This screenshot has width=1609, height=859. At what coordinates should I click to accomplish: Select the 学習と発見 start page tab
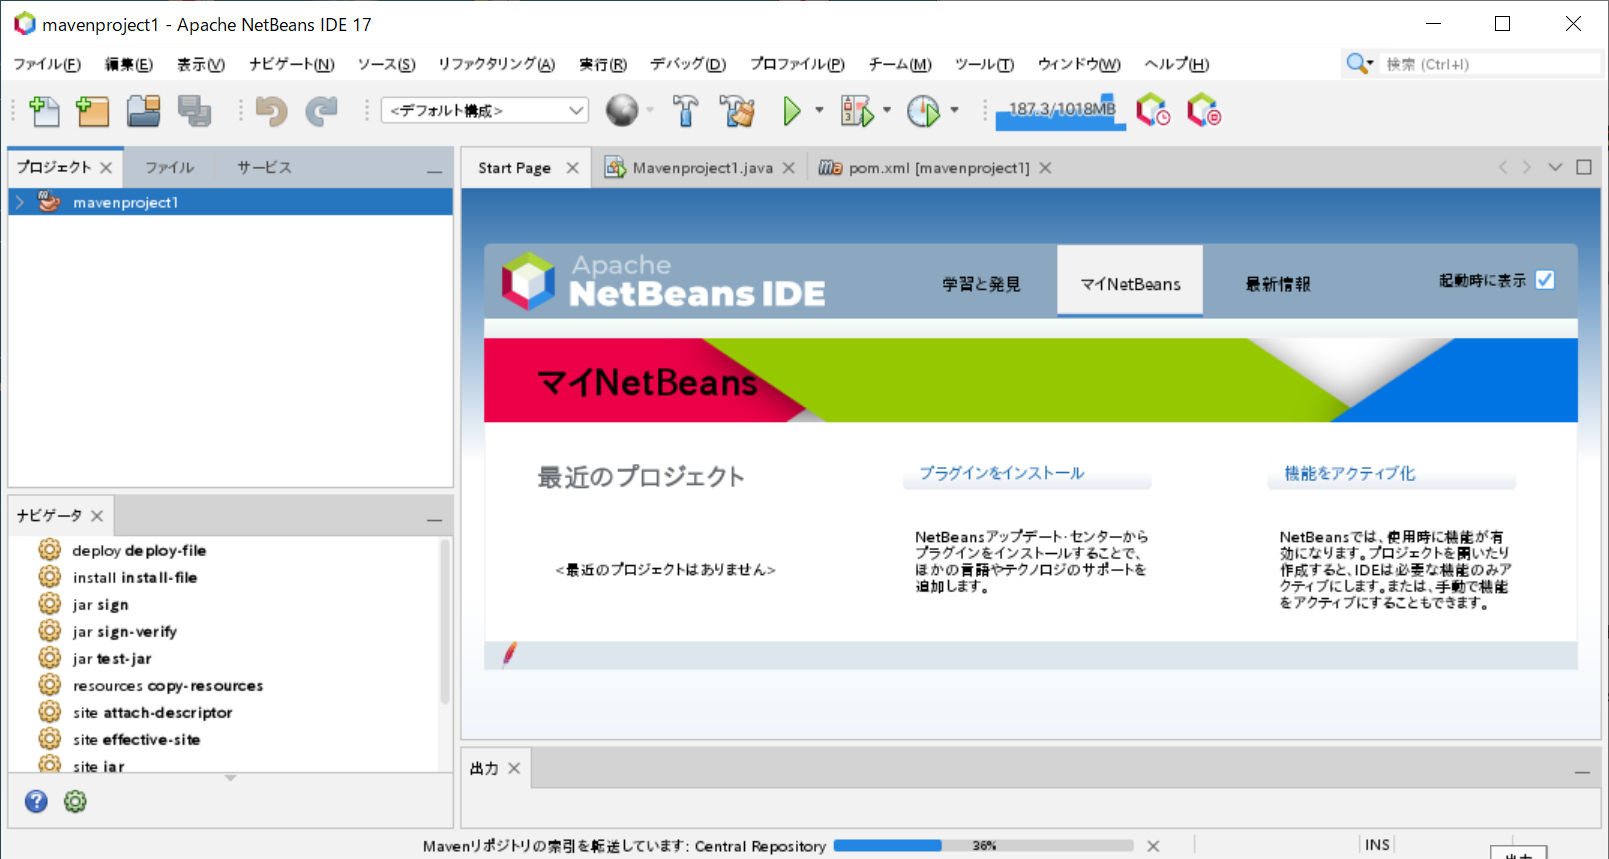click(x=981, y=284)
